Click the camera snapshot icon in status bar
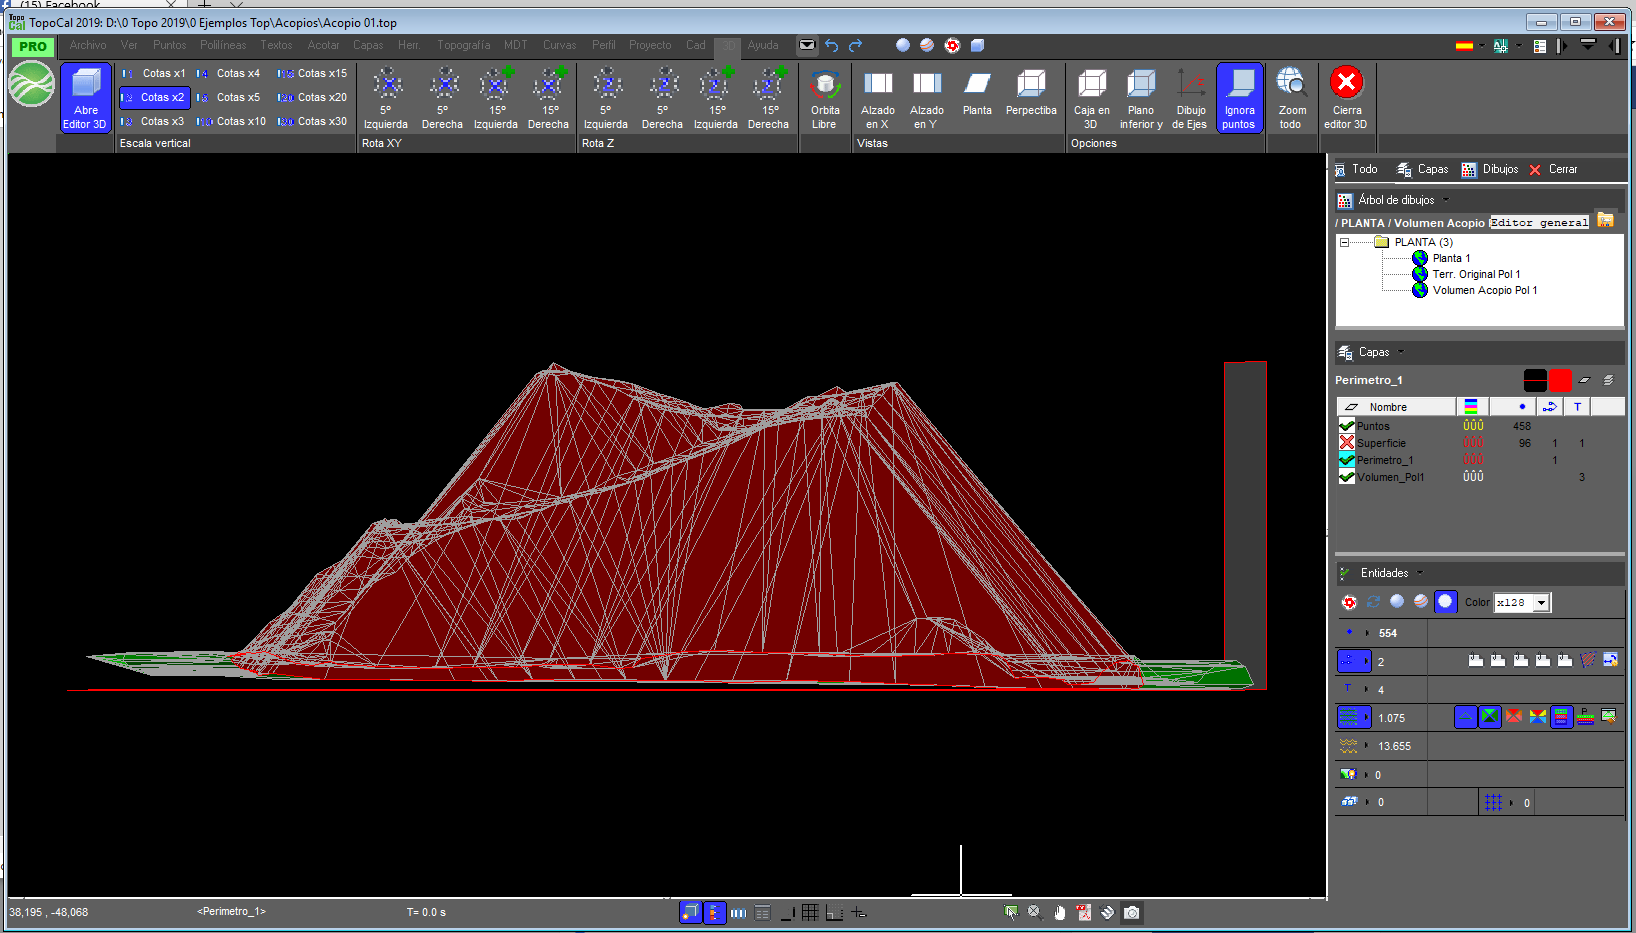Viewport: 1636px width, 933px height. (1132, 912)
